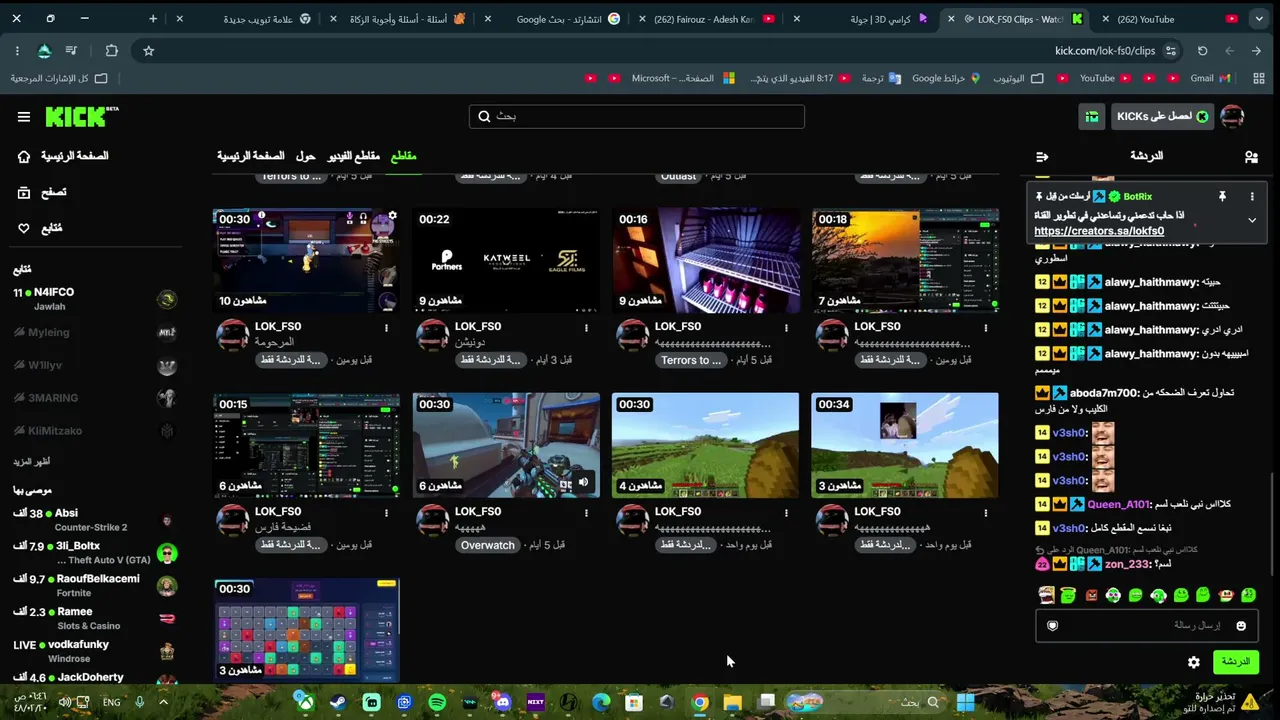Click the pin icon on BotRix message
This screenshot has height=720, width=1280.
click(1222, 197)
